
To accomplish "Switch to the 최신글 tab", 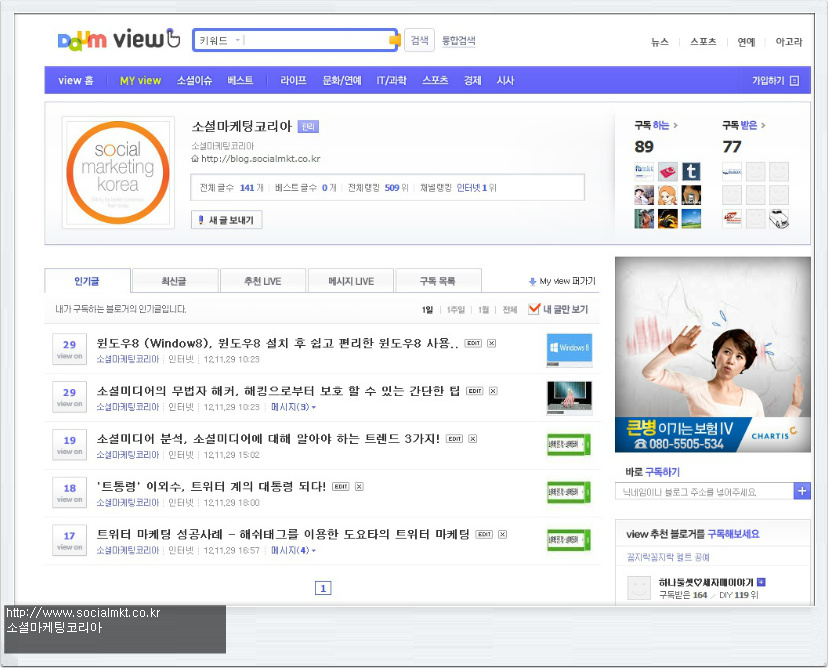I will [x=175, y=280].
